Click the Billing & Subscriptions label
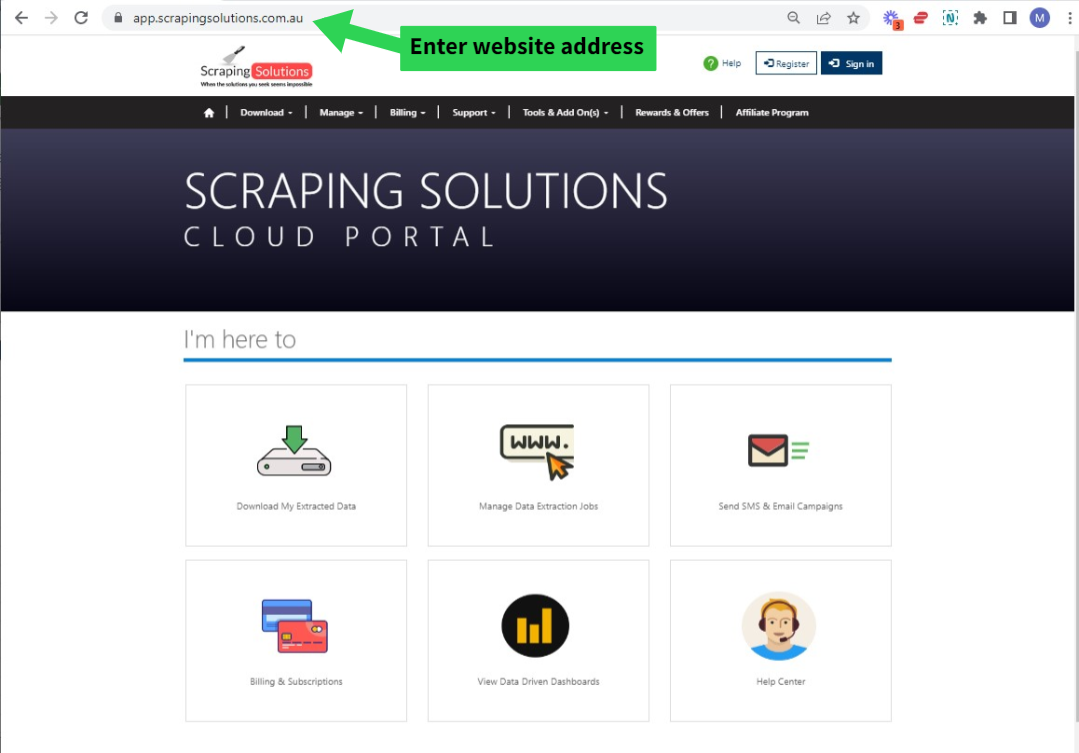 tap(296, 681)
